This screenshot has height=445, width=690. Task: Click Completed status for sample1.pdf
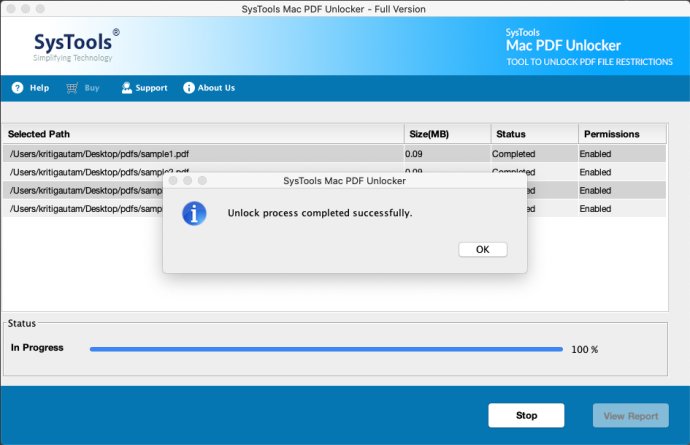click(514, 154)
